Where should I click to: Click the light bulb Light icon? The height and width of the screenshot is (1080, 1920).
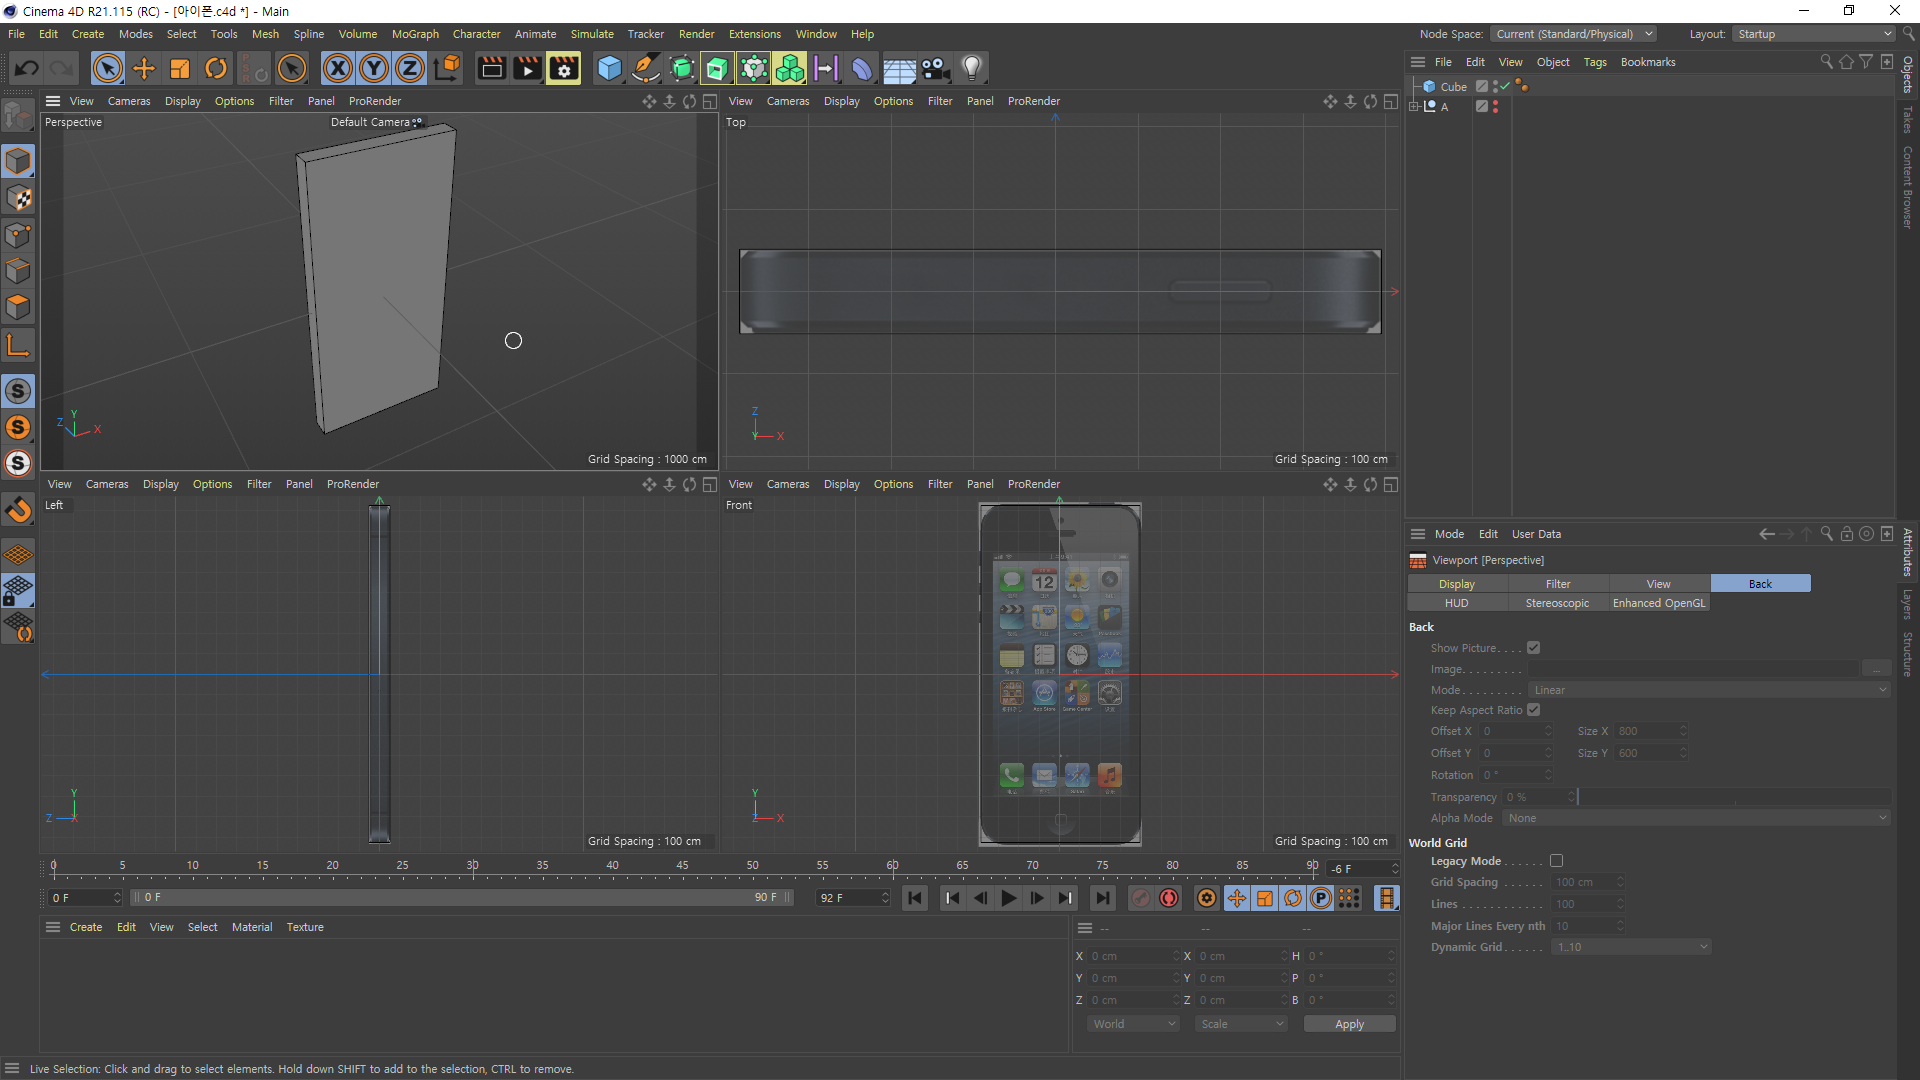(x=971, y=68)
